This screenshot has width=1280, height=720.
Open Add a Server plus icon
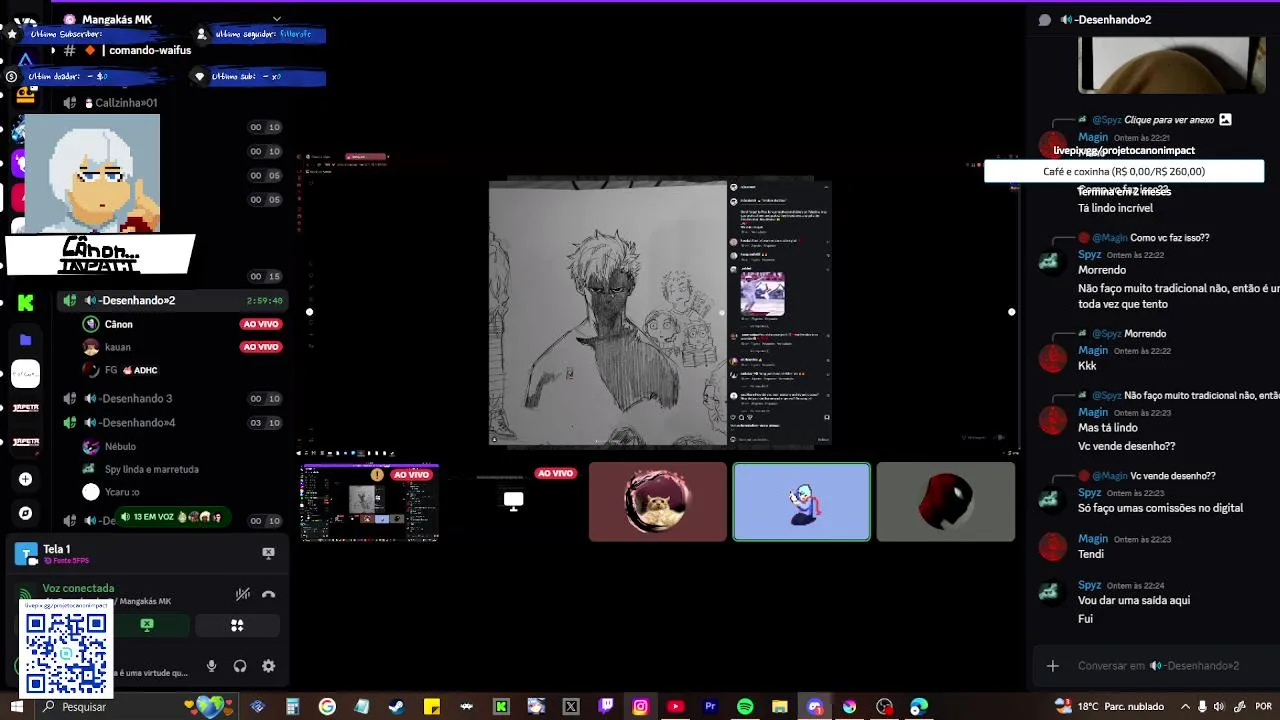pos(26,479)
